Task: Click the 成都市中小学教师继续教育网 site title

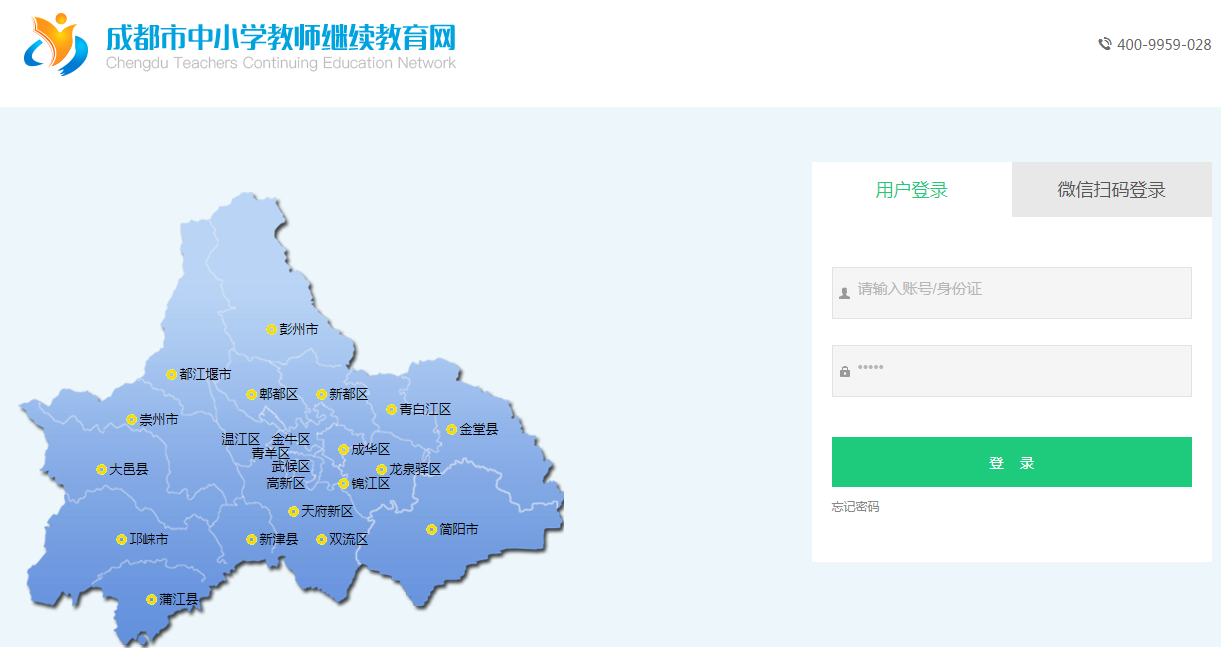Action: click(281, 38)
